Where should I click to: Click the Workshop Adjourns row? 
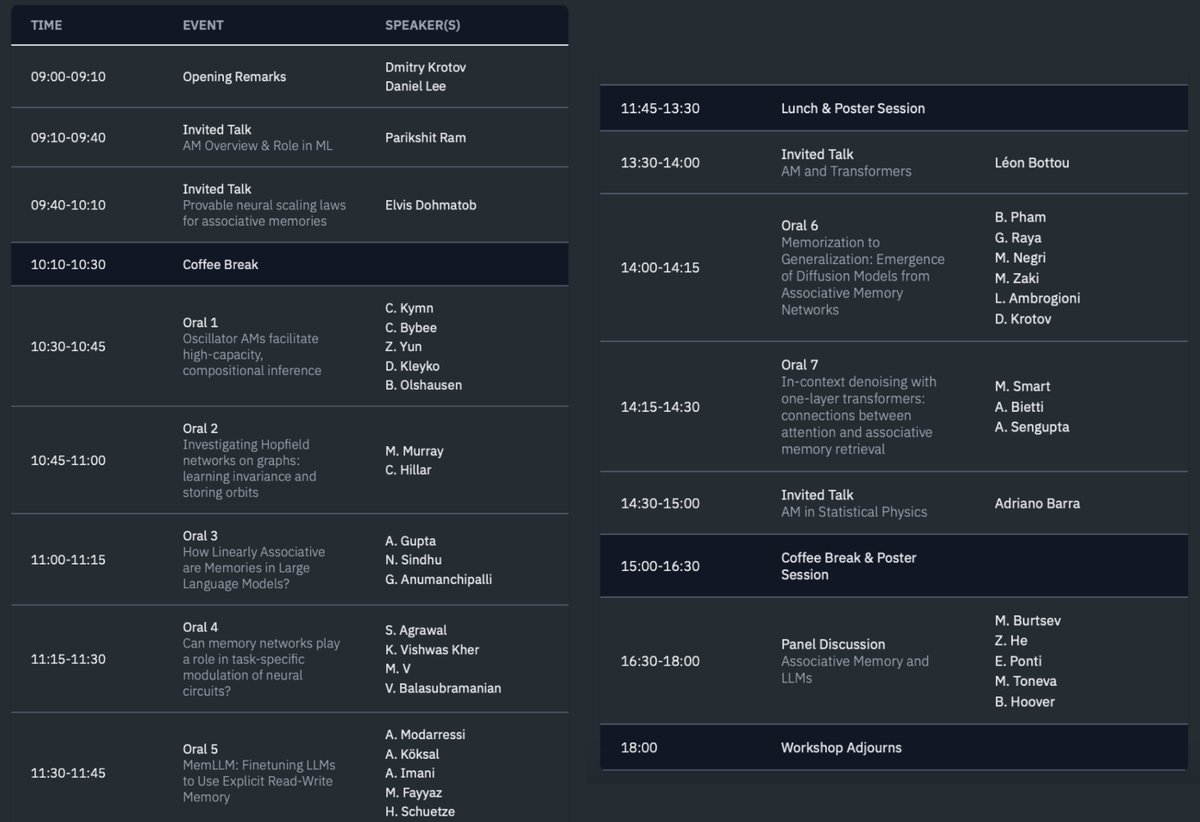pyautogui.click(x=894, y=747)
